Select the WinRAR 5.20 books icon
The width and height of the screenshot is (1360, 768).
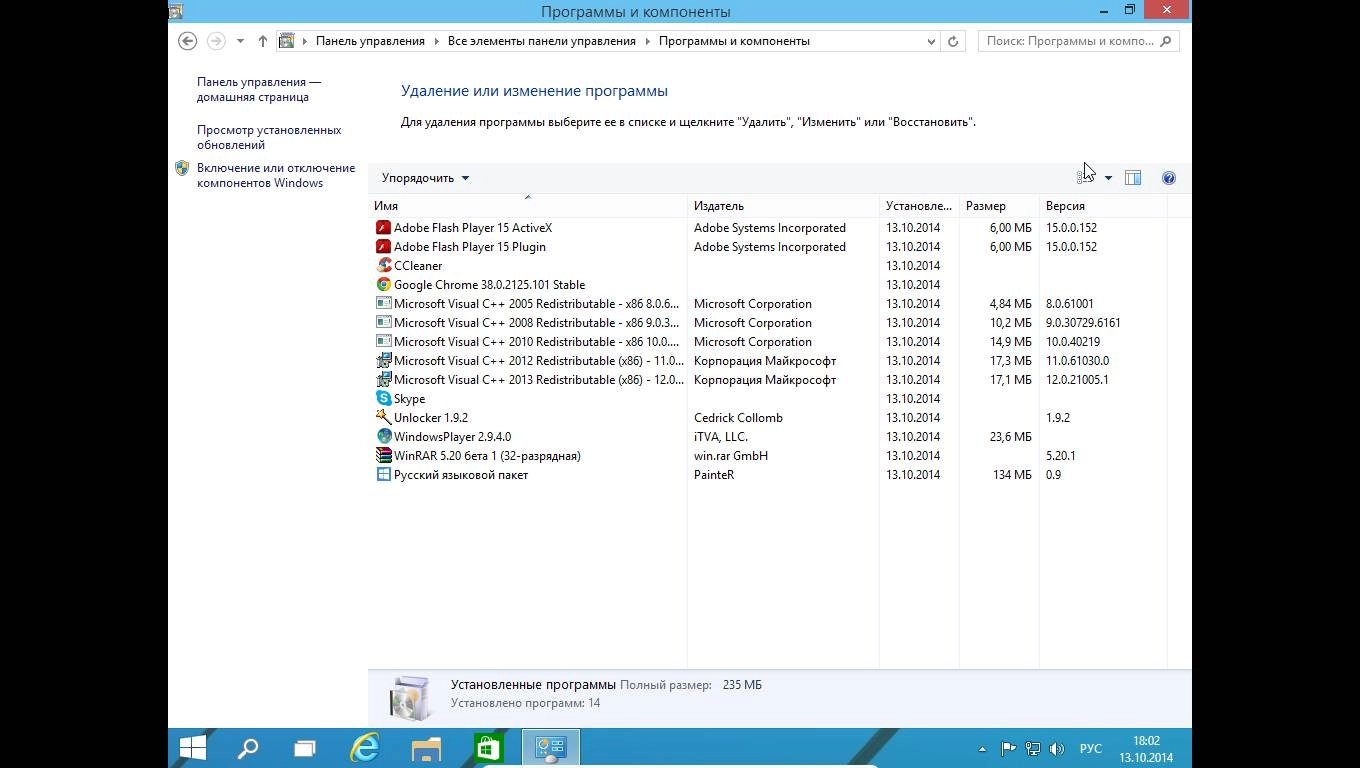tap(383, 456)
